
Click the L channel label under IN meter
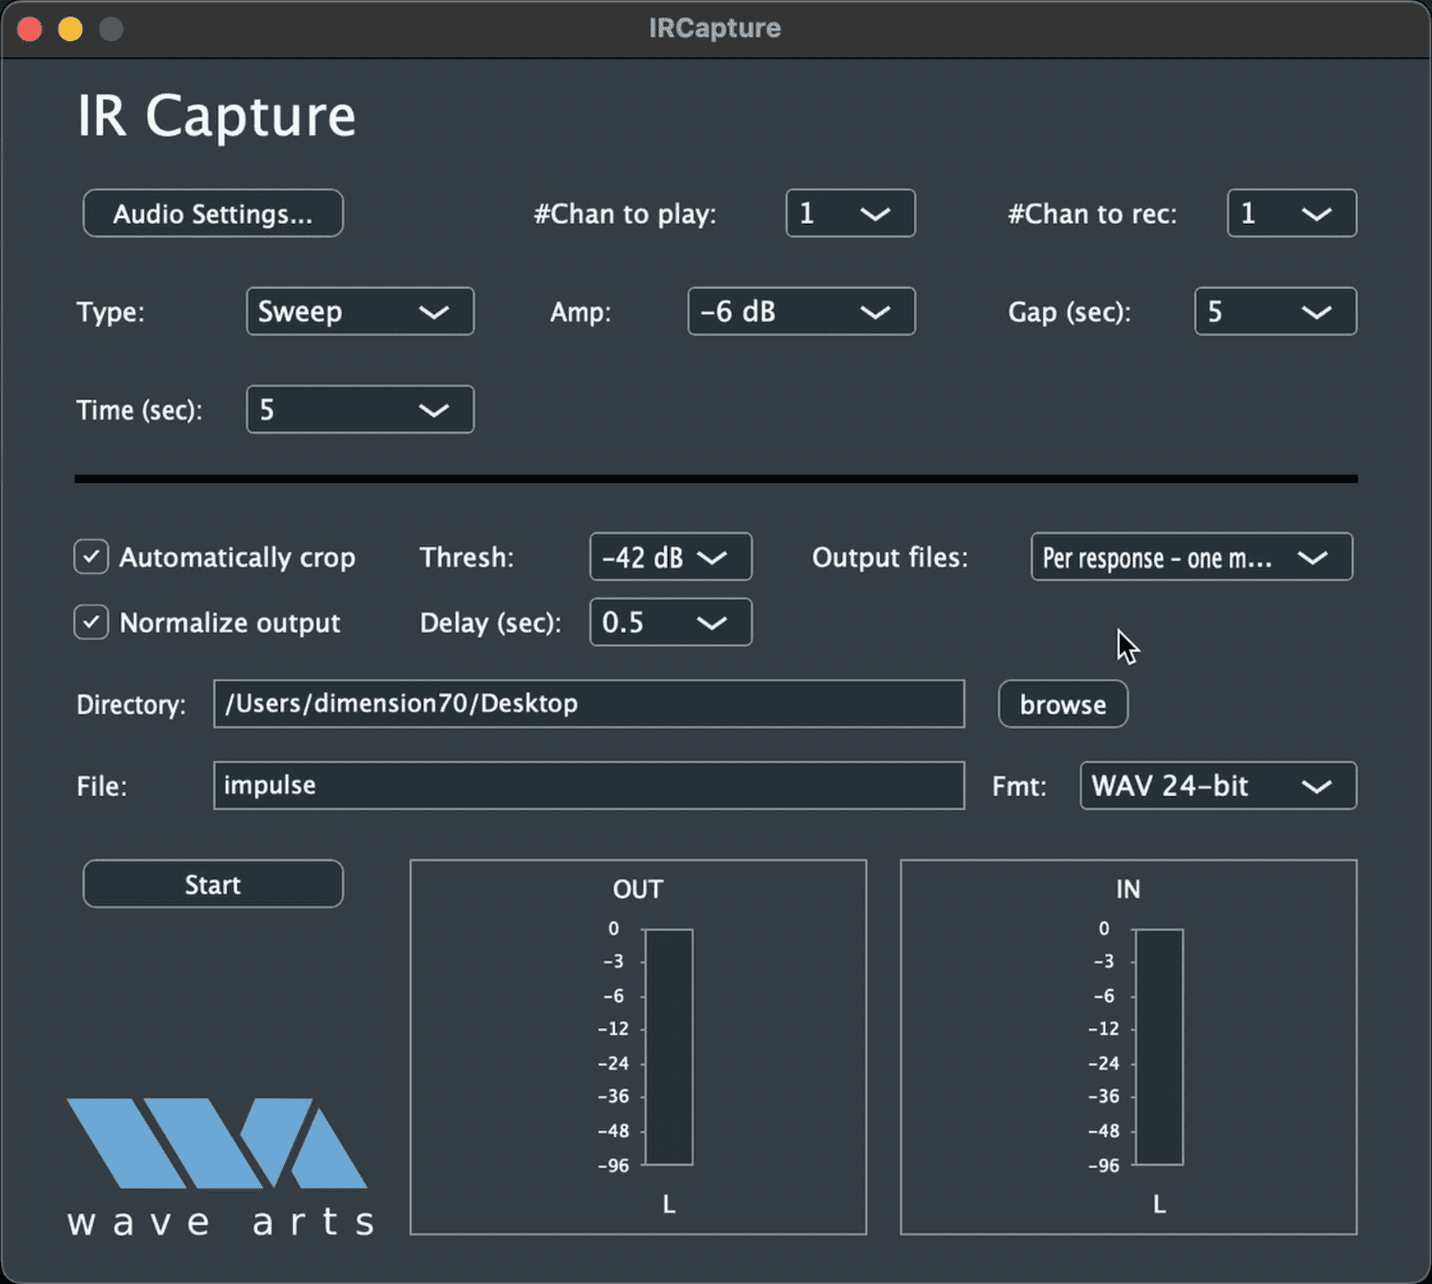coord(1159,1205)
